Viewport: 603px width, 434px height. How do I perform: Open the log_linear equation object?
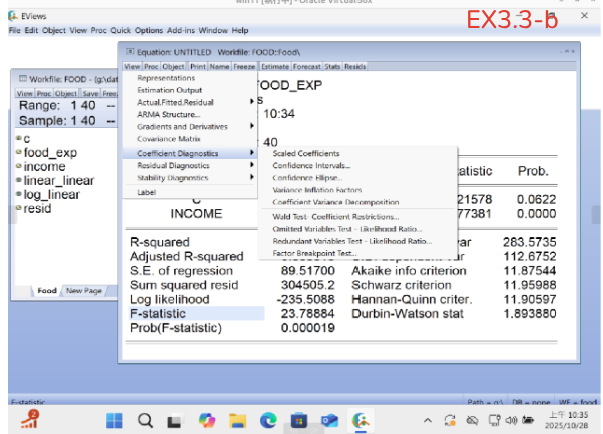51,194
